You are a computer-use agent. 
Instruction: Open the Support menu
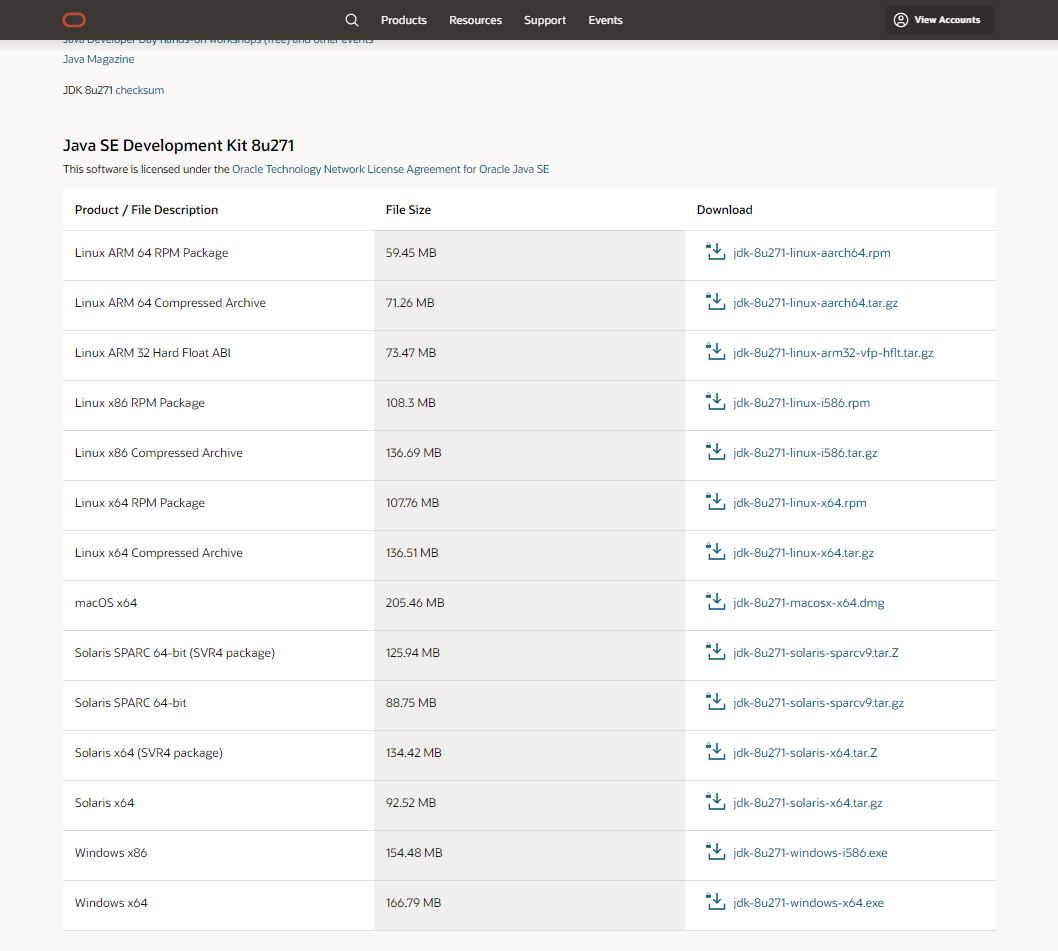click(545, 20)
